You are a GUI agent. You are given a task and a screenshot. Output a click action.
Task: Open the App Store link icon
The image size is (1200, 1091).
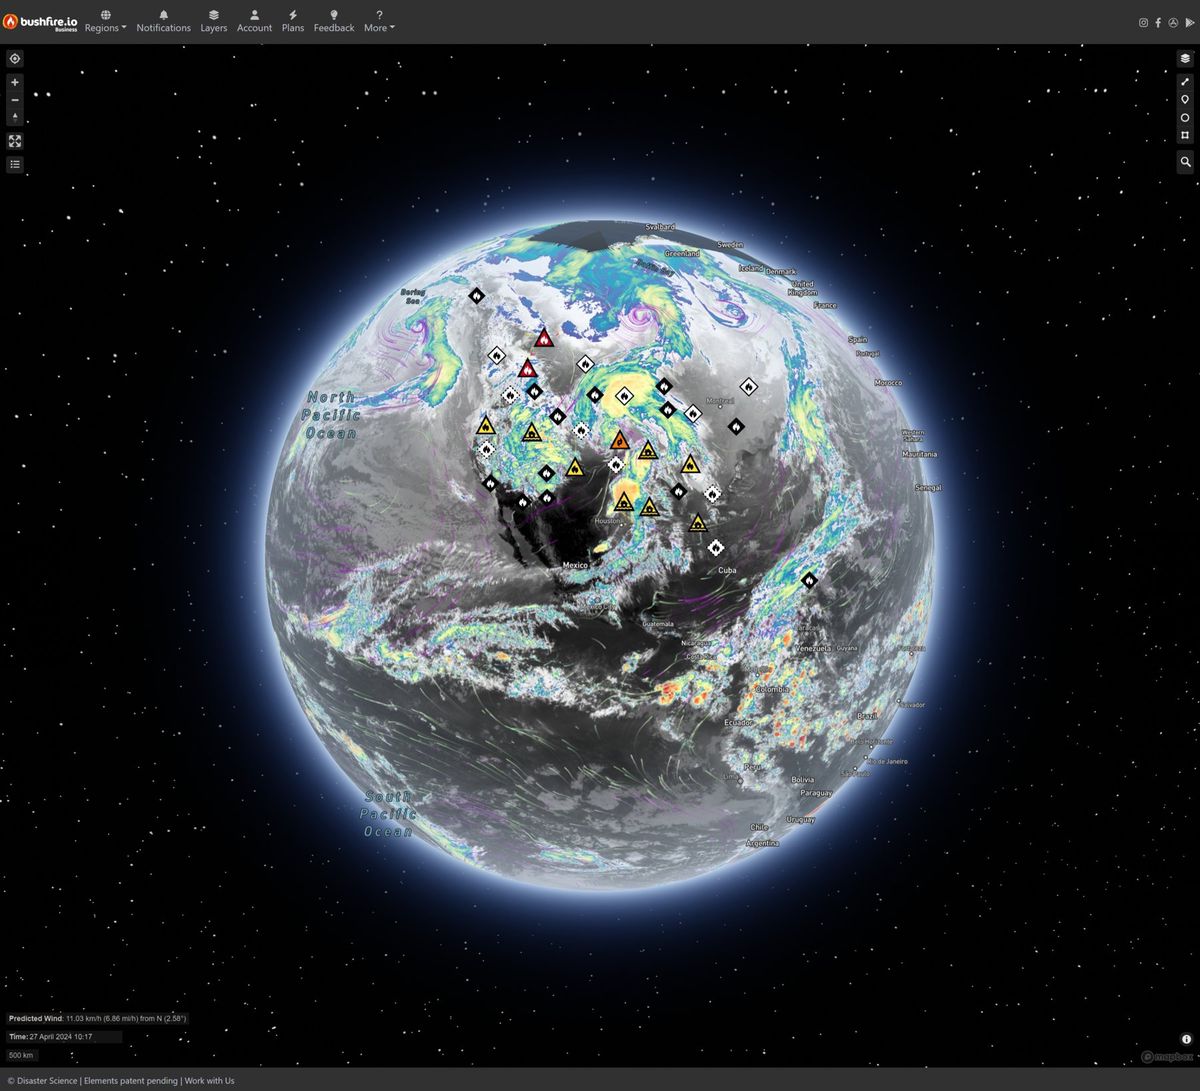click(x=1173, y=22)
